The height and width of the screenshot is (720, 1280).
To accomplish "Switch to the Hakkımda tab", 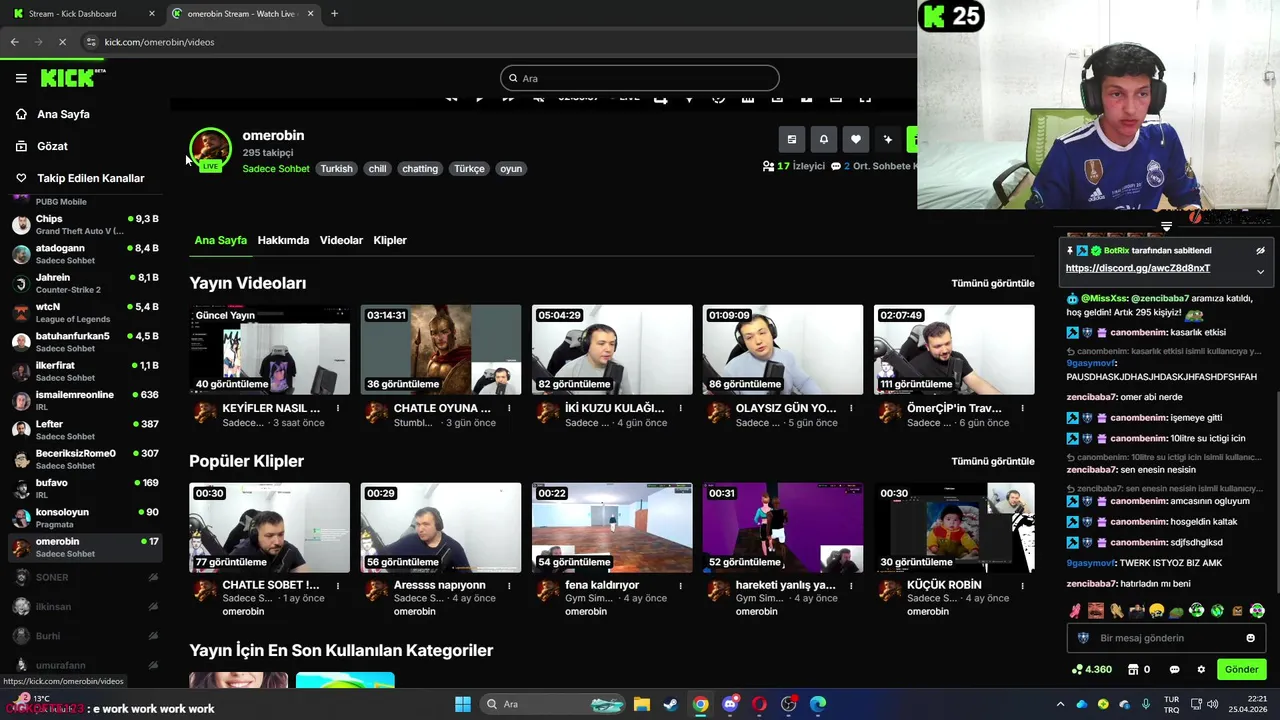I will tap(283, 240).
